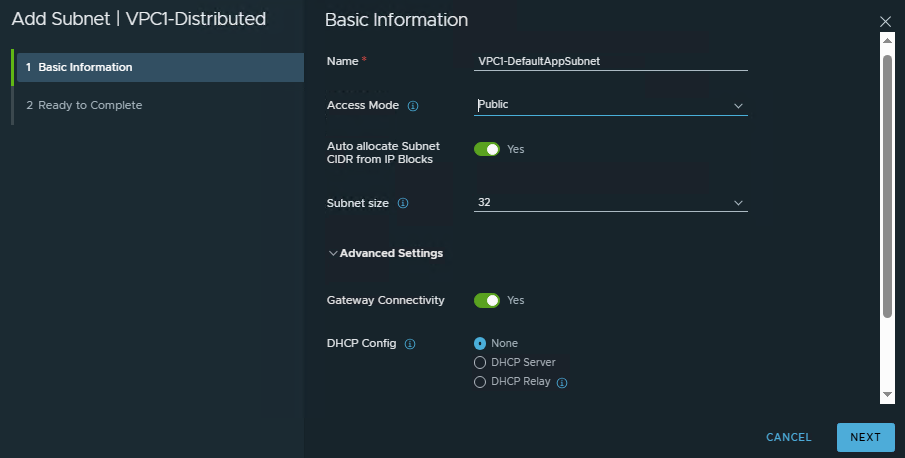The width and height of the screenshot is (905, 458).
Task: Select None for DHCP Config
Action: [480, 343]
